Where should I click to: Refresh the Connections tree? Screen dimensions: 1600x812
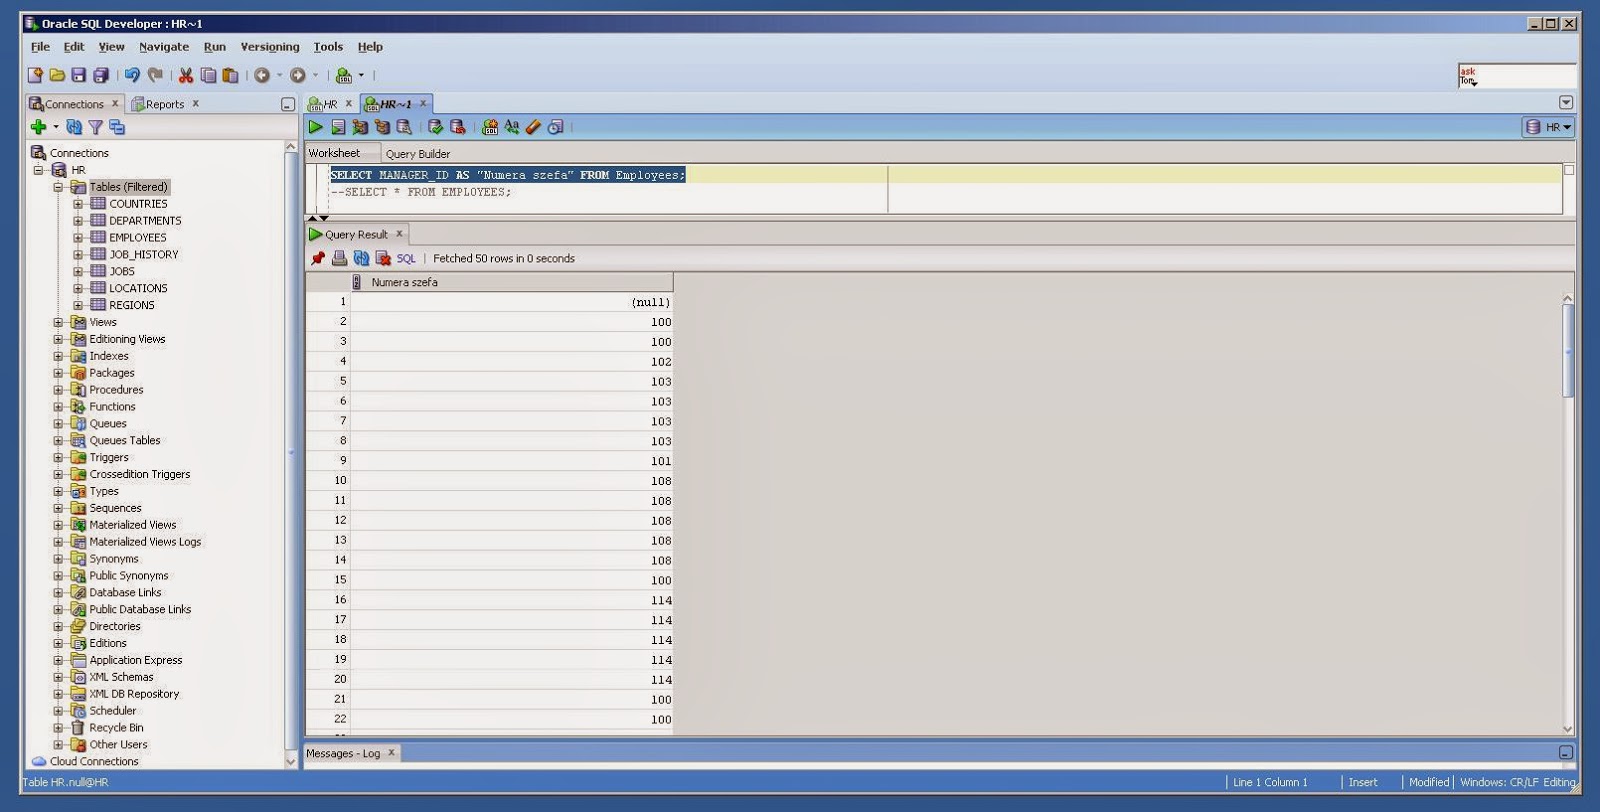tap(74, 127)
